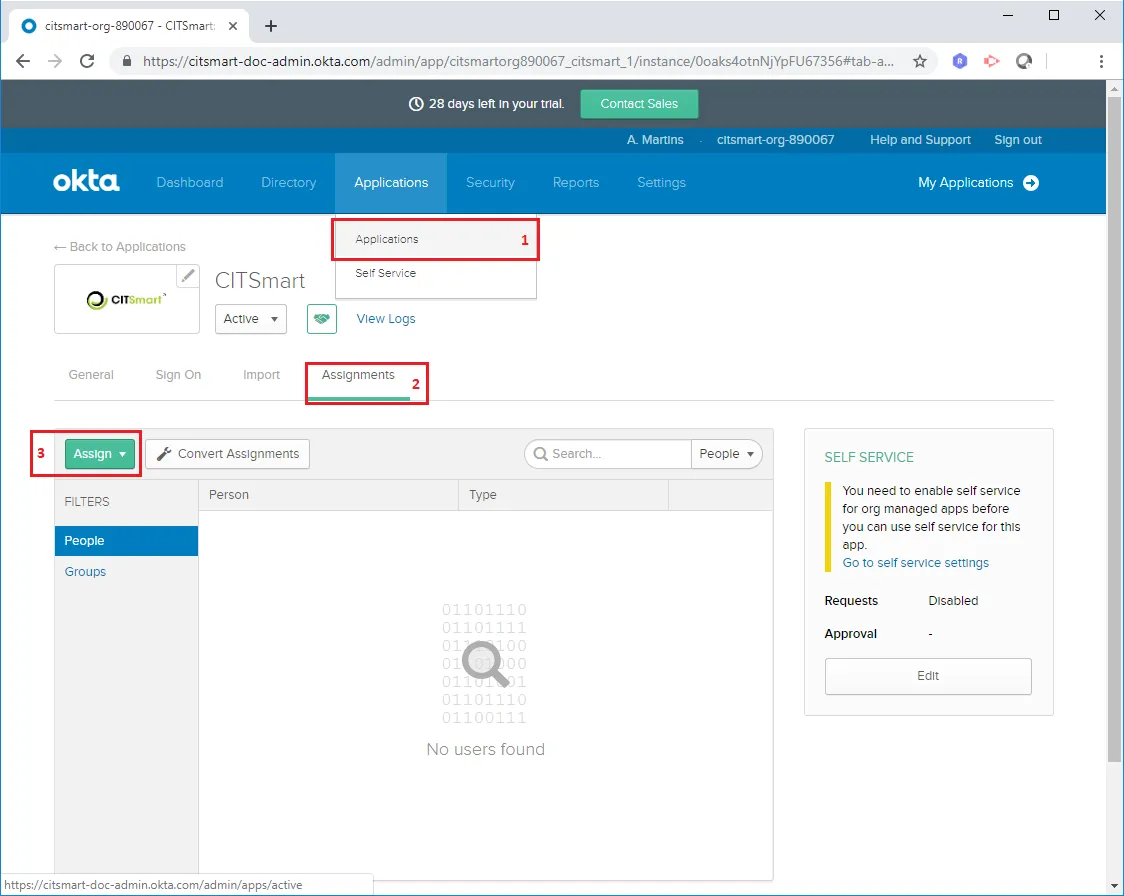
Task: Click Help and Support link
Action: [x=920, y=140]
